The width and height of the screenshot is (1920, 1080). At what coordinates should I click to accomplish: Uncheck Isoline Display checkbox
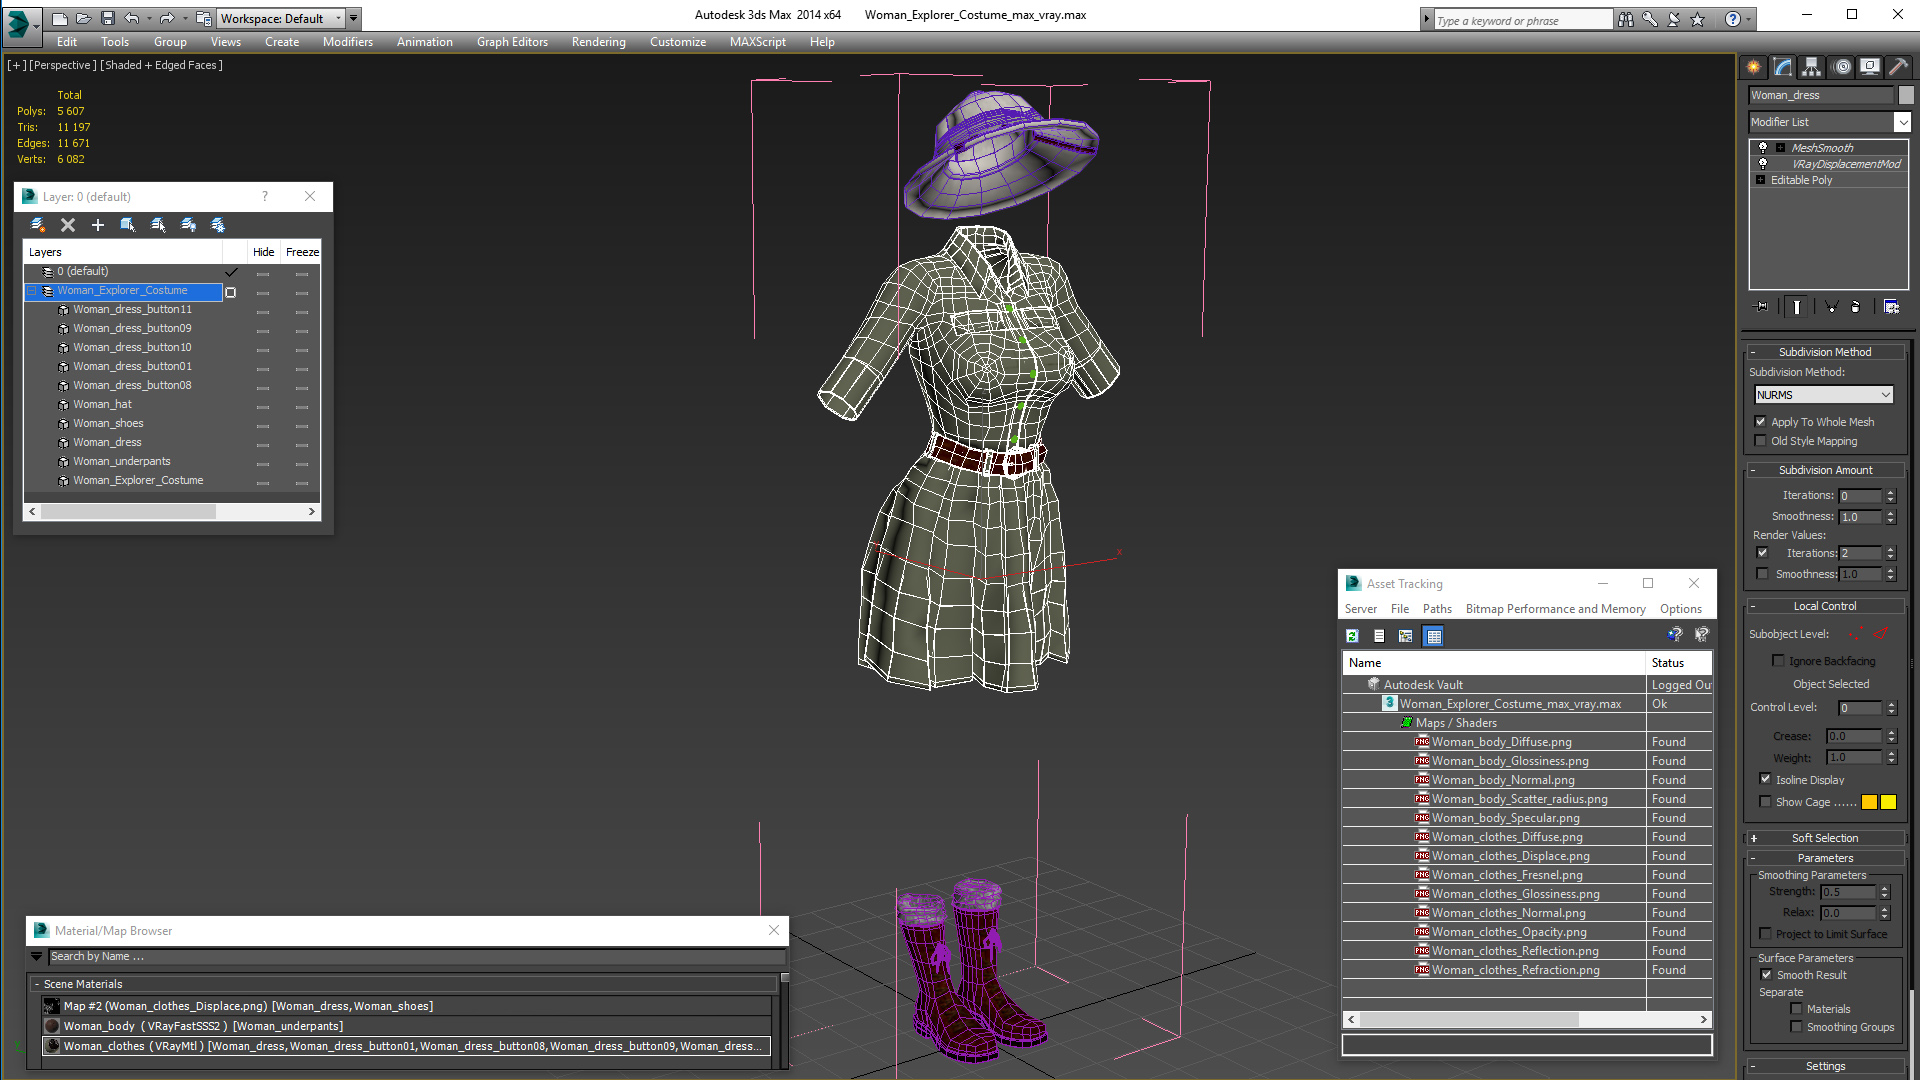(1765, 779)
